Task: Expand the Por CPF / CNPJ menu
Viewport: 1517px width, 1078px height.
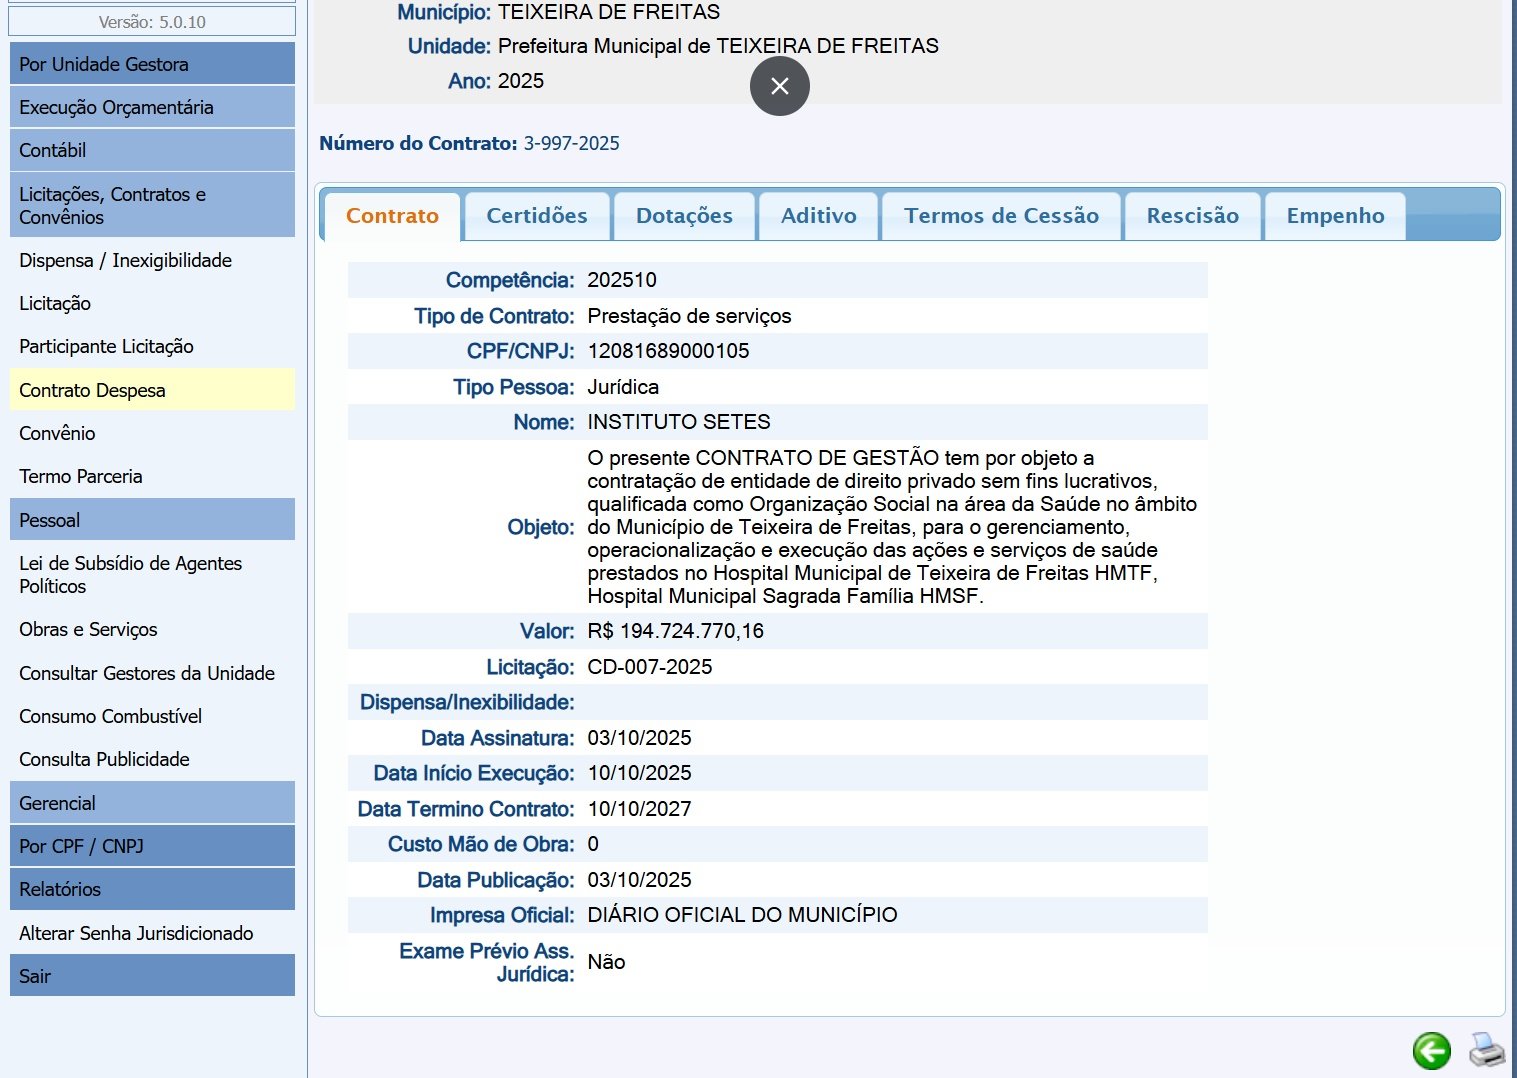Action: point(152,846)
